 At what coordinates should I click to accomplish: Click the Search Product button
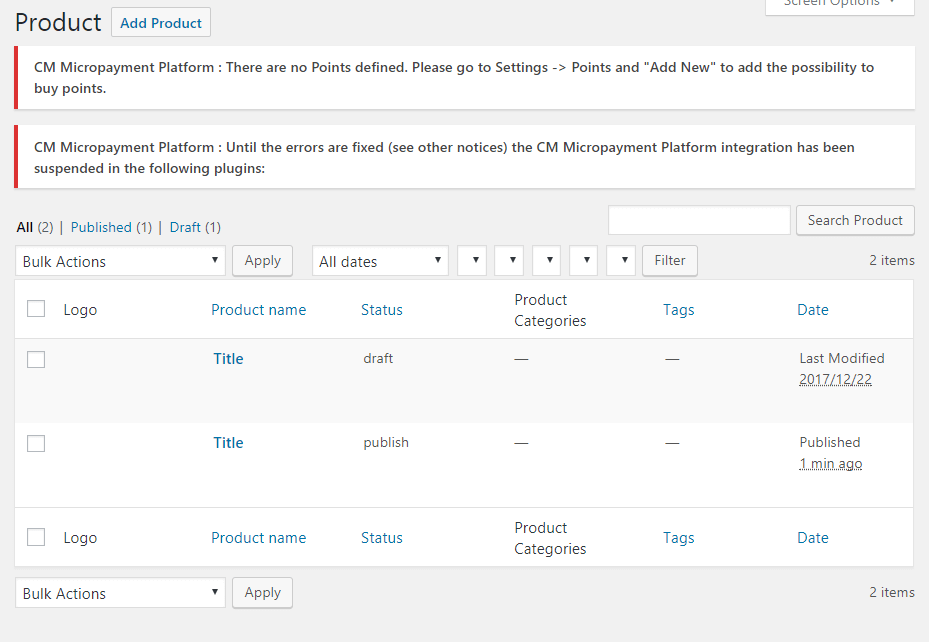pos(855,220)
